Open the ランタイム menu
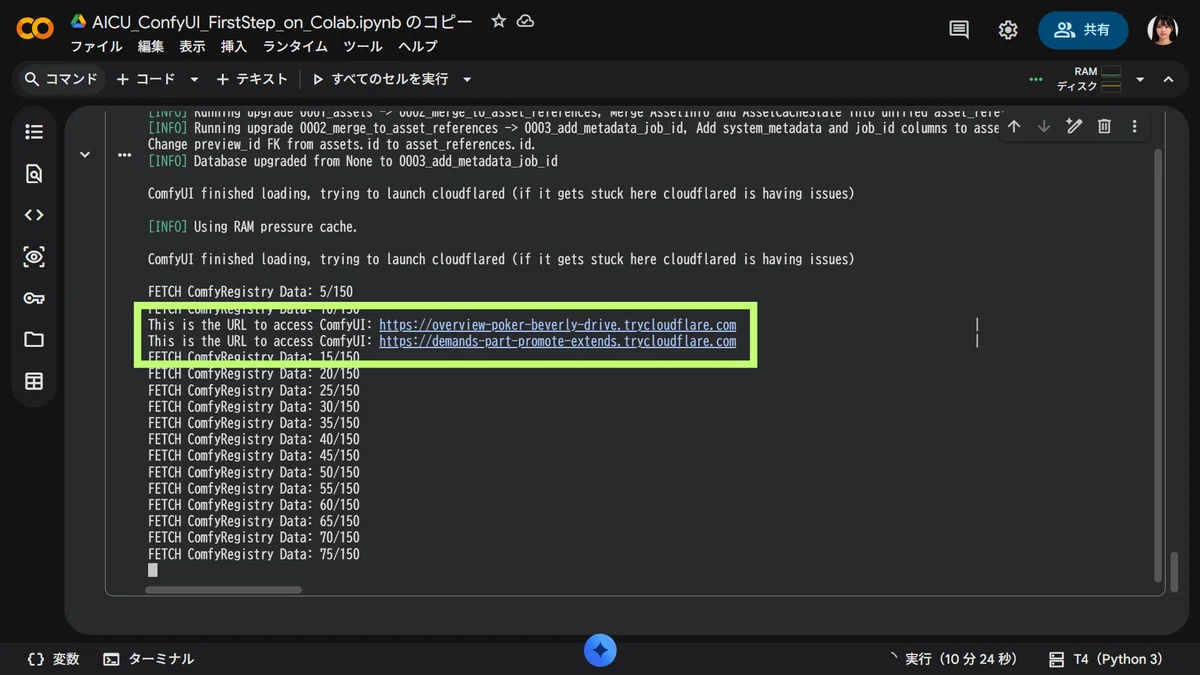The height and width of the screenshot is (675, 1200). (x=295, y=47)
